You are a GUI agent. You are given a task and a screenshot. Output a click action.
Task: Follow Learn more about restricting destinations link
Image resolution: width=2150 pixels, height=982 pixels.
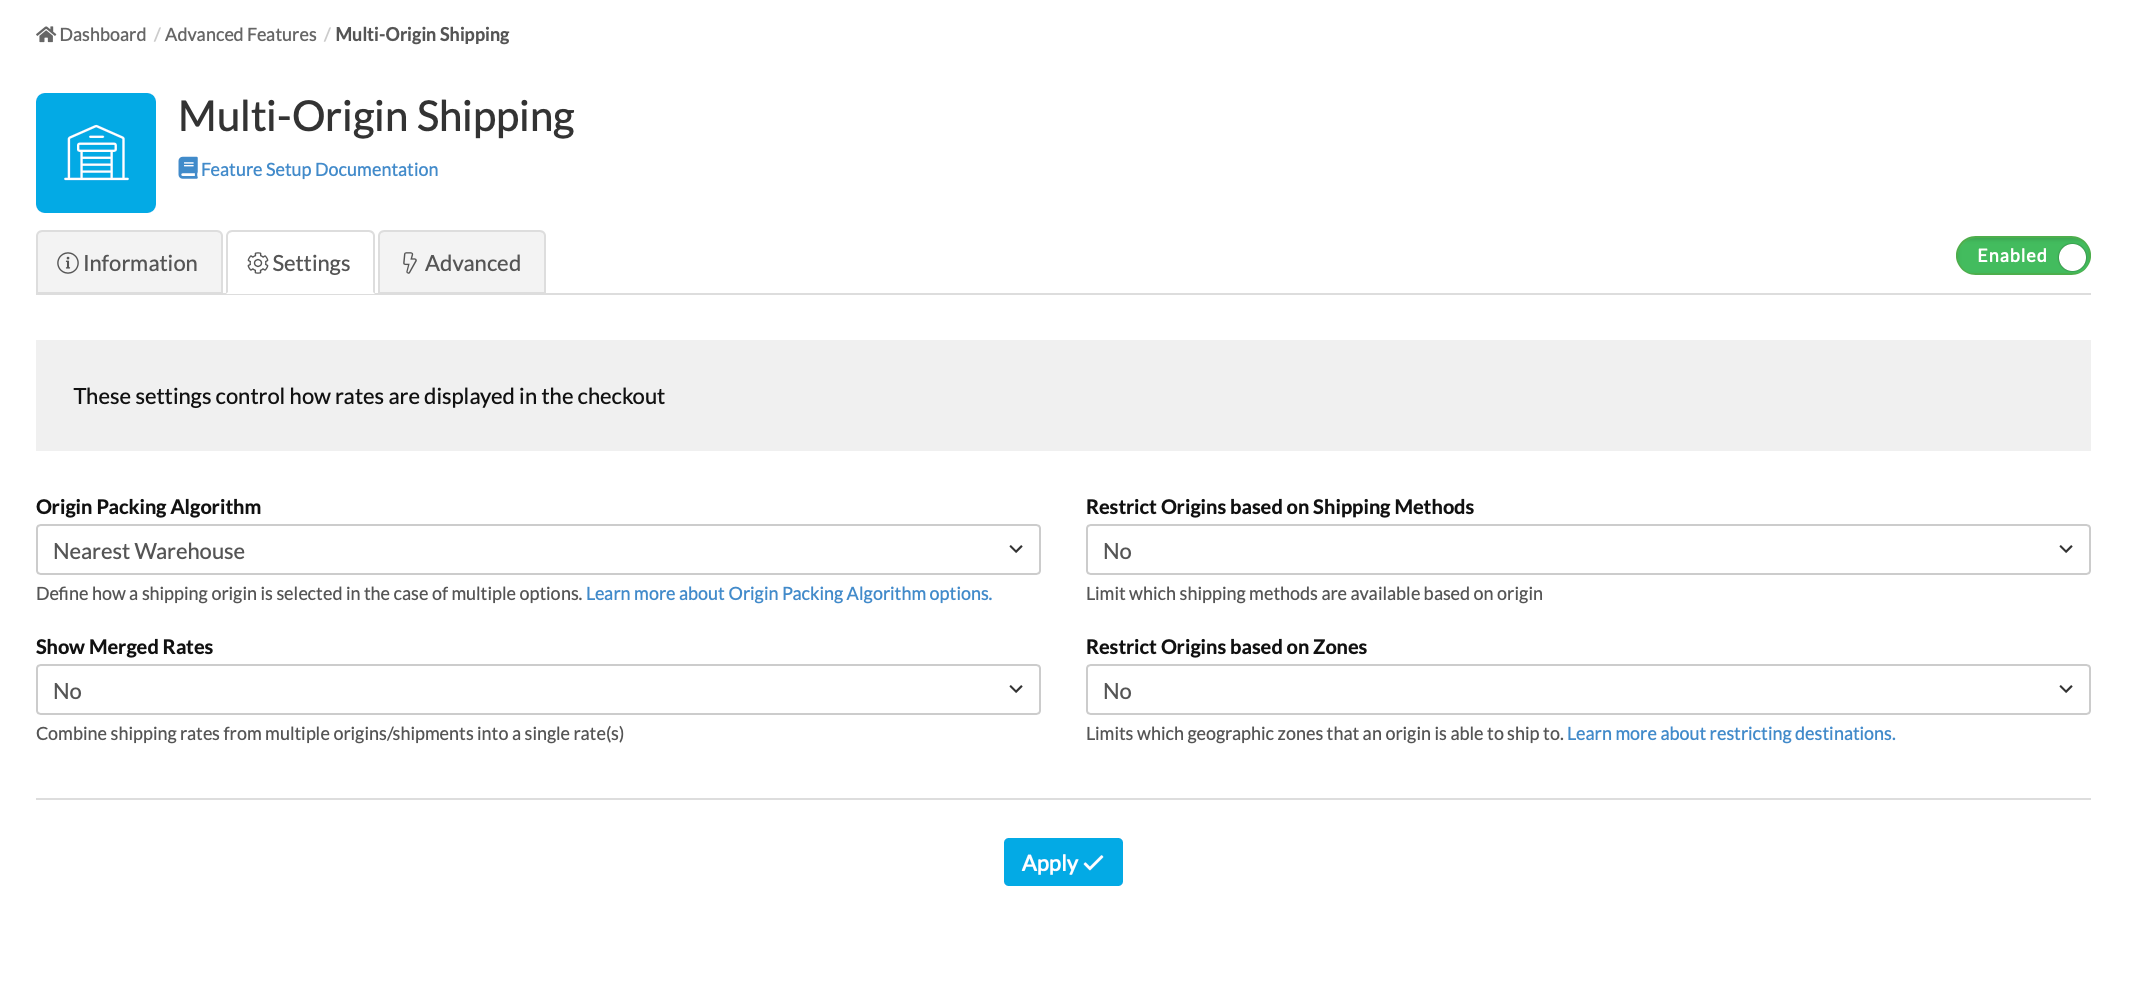pyautogui.click(x=1730, y=734)
